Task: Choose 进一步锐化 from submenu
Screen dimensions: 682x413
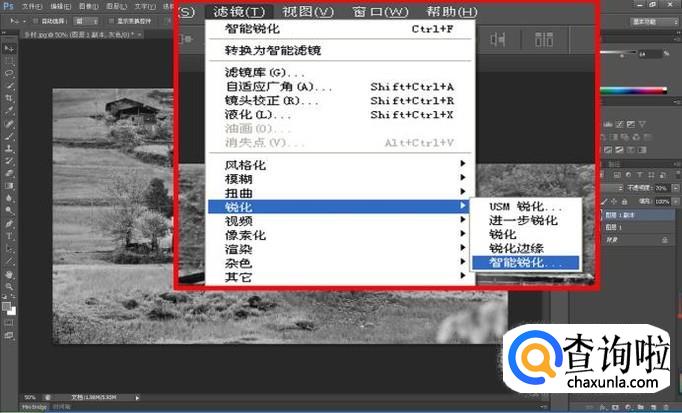Action: pos(525,220)
